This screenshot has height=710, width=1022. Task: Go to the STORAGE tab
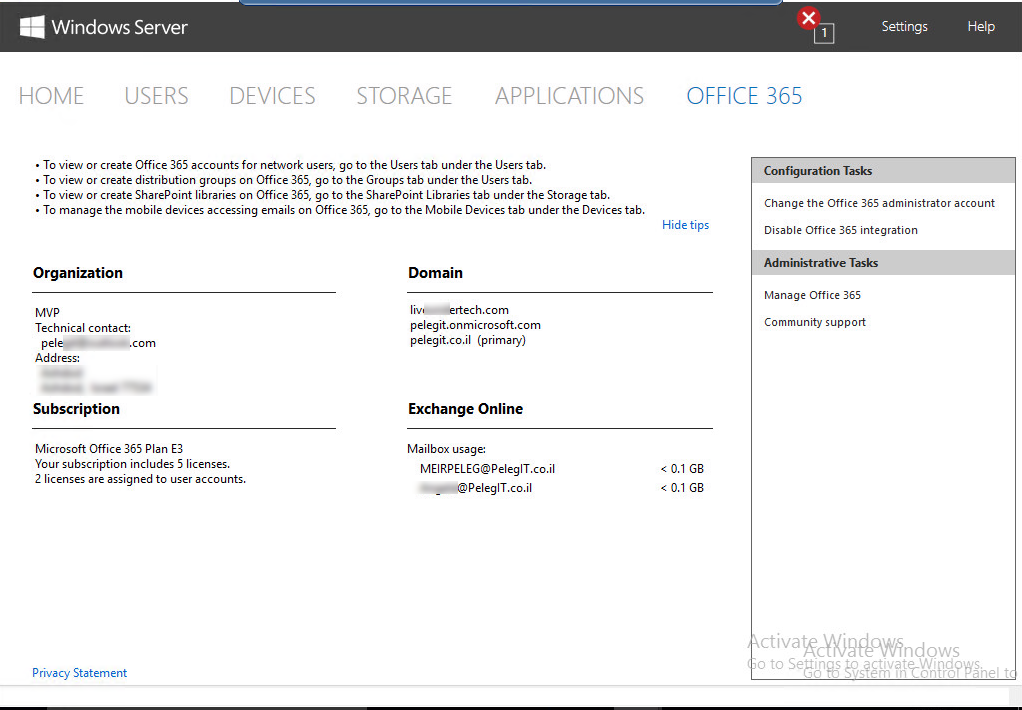(x=404, y=96)
